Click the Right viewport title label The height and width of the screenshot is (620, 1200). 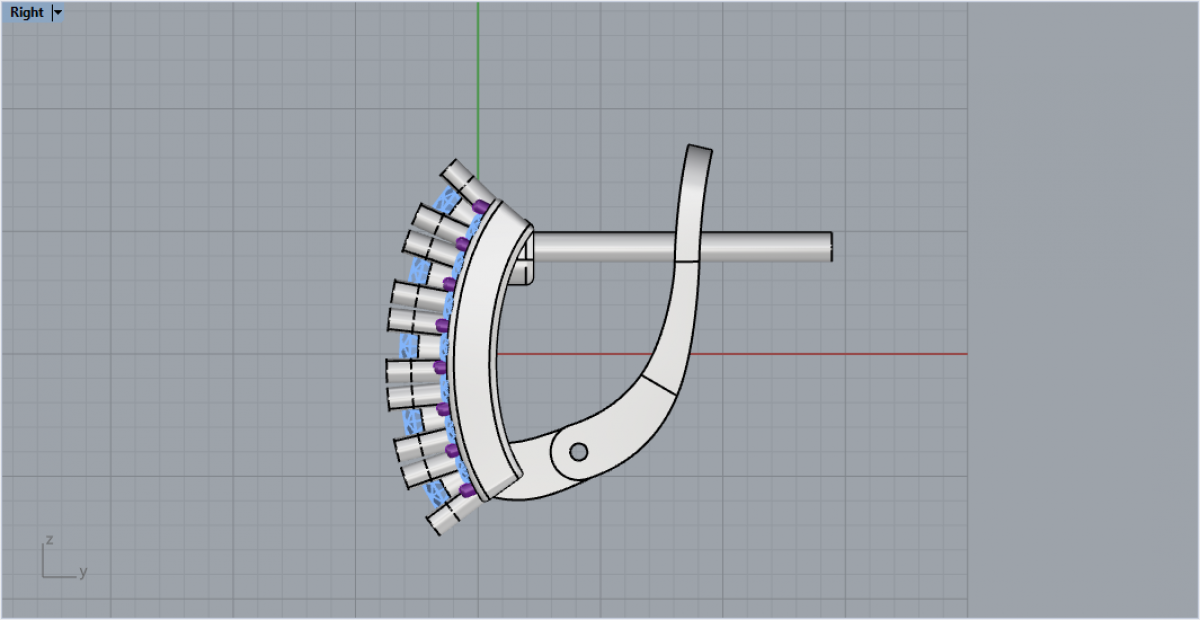coord(27,13)
